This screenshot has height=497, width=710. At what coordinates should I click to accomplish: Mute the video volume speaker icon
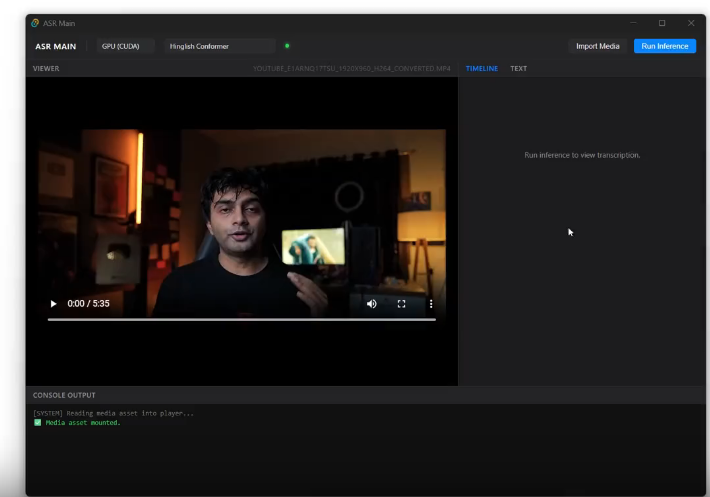[x=371, y=304]
